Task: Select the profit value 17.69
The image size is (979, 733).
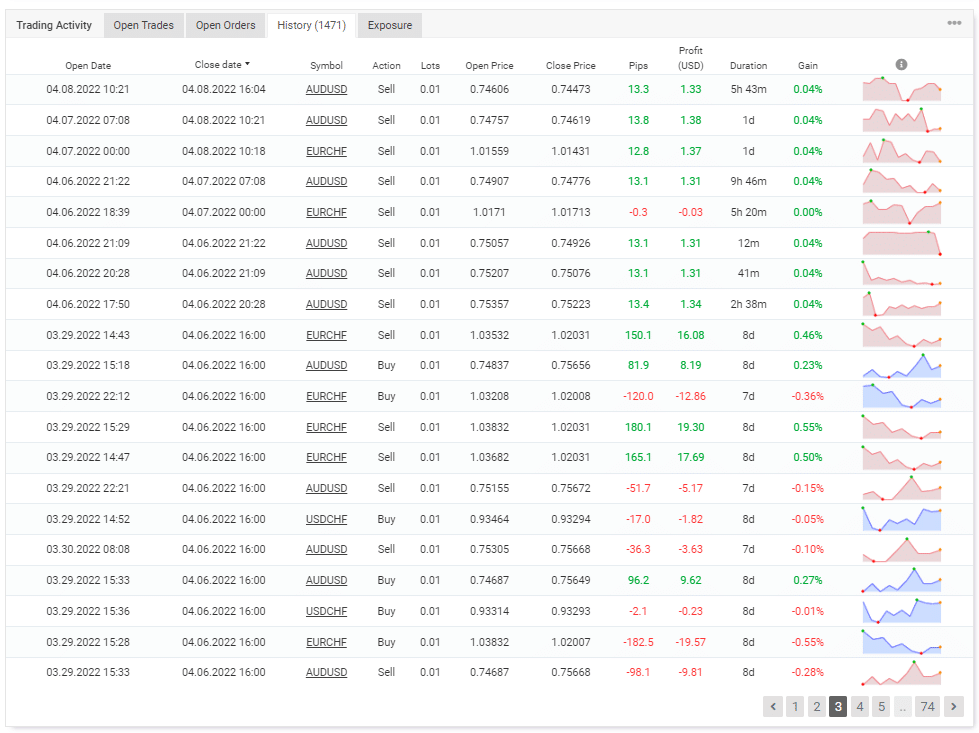Action: click(x=691, y=457)
